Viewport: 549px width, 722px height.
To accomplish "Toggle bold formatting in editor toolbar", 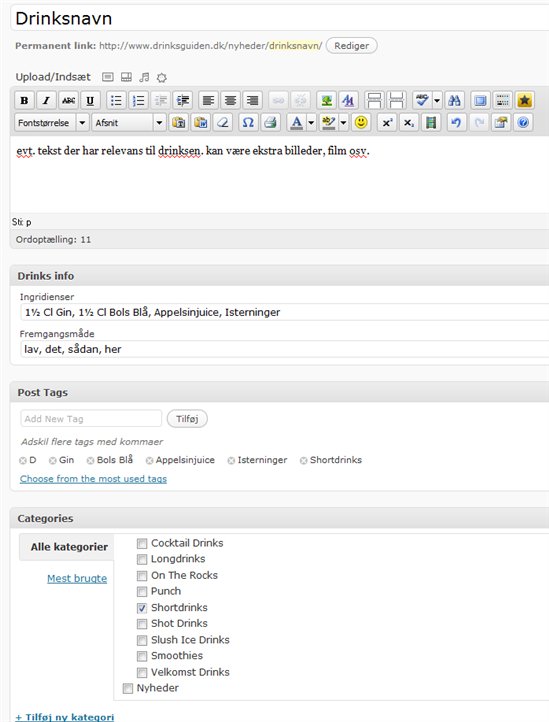I will click(24, 100).
